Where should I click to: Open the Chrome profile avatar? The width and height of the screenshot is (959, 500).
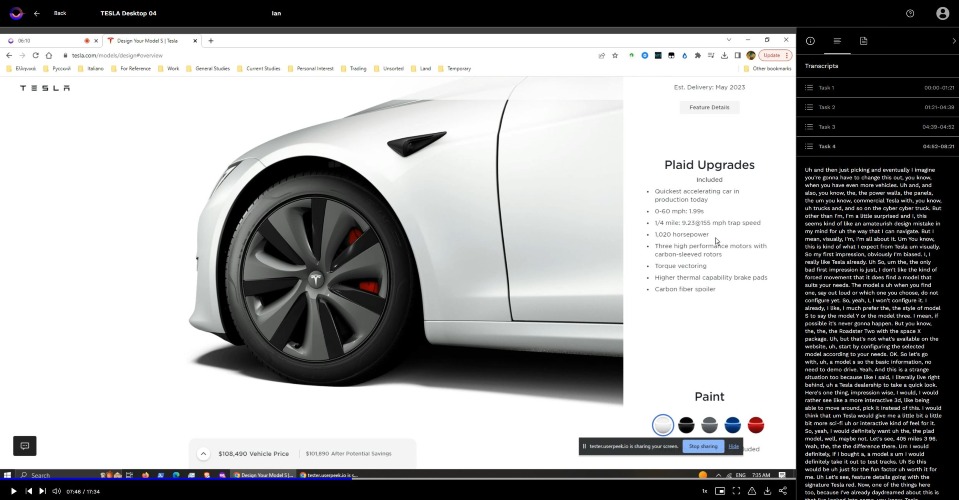[x=751, y=55]
